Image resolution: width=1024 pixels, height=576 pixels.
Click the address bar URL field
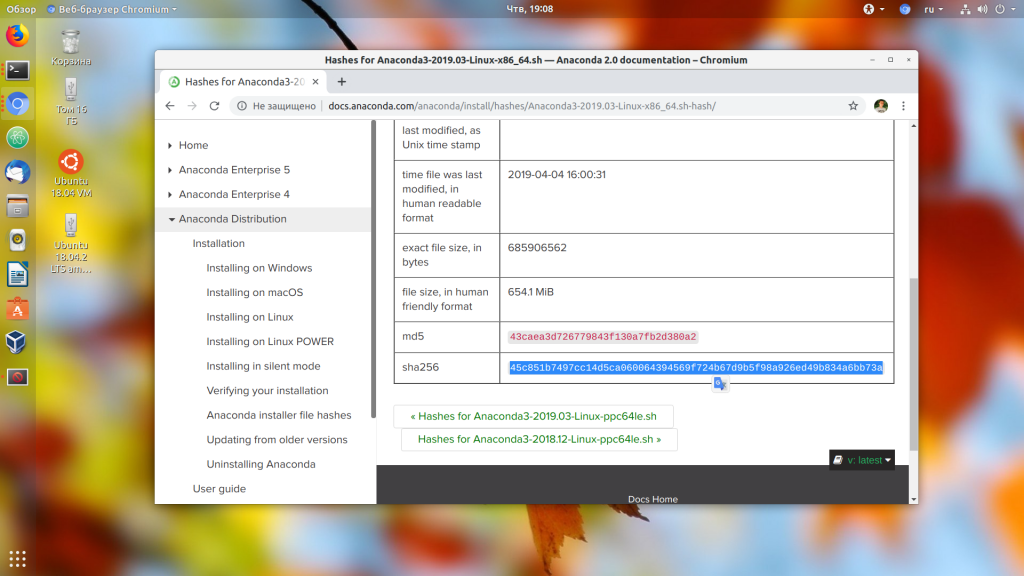tap(522, 106)
